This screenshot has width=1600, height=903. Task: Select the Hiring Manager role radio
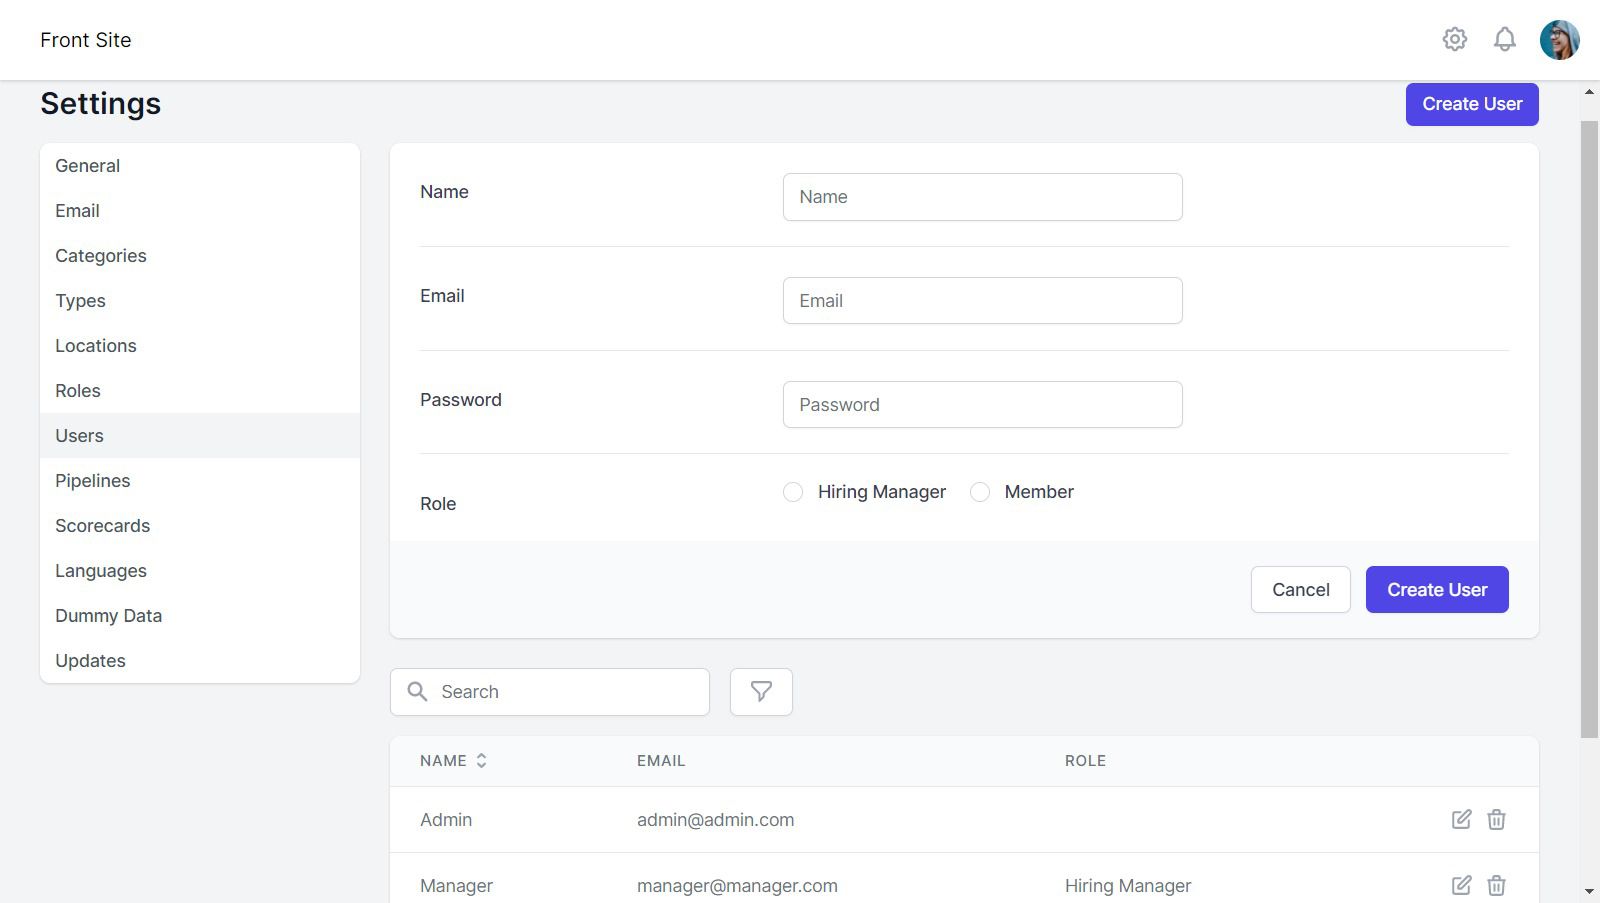click(793, 492)
